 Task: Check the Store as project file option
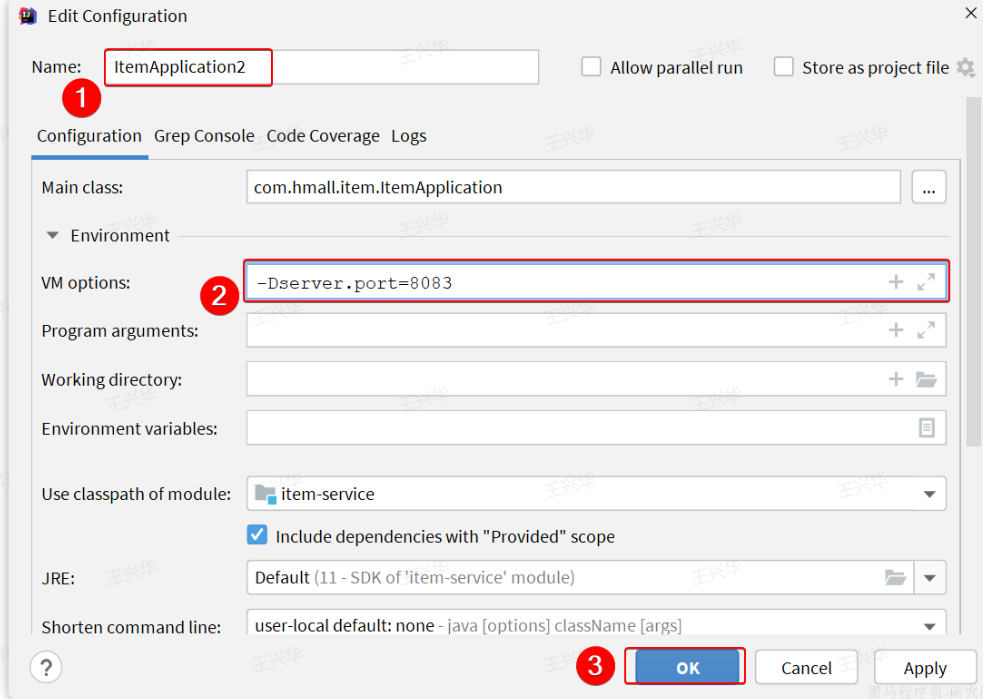784,67
